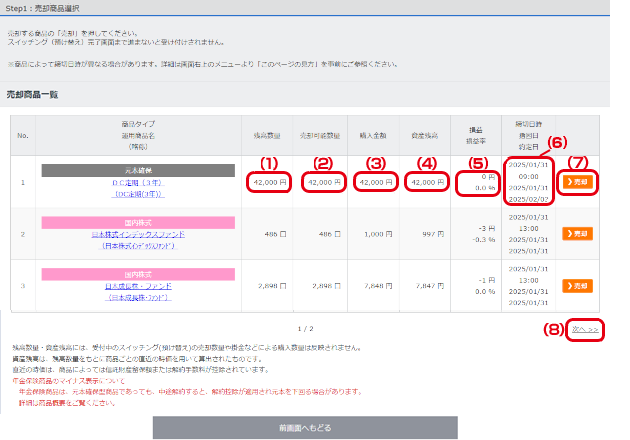Select the 1,000 円 purchase amount
Image resolution: width=630 pixels, height=440 pixels.
378,234
